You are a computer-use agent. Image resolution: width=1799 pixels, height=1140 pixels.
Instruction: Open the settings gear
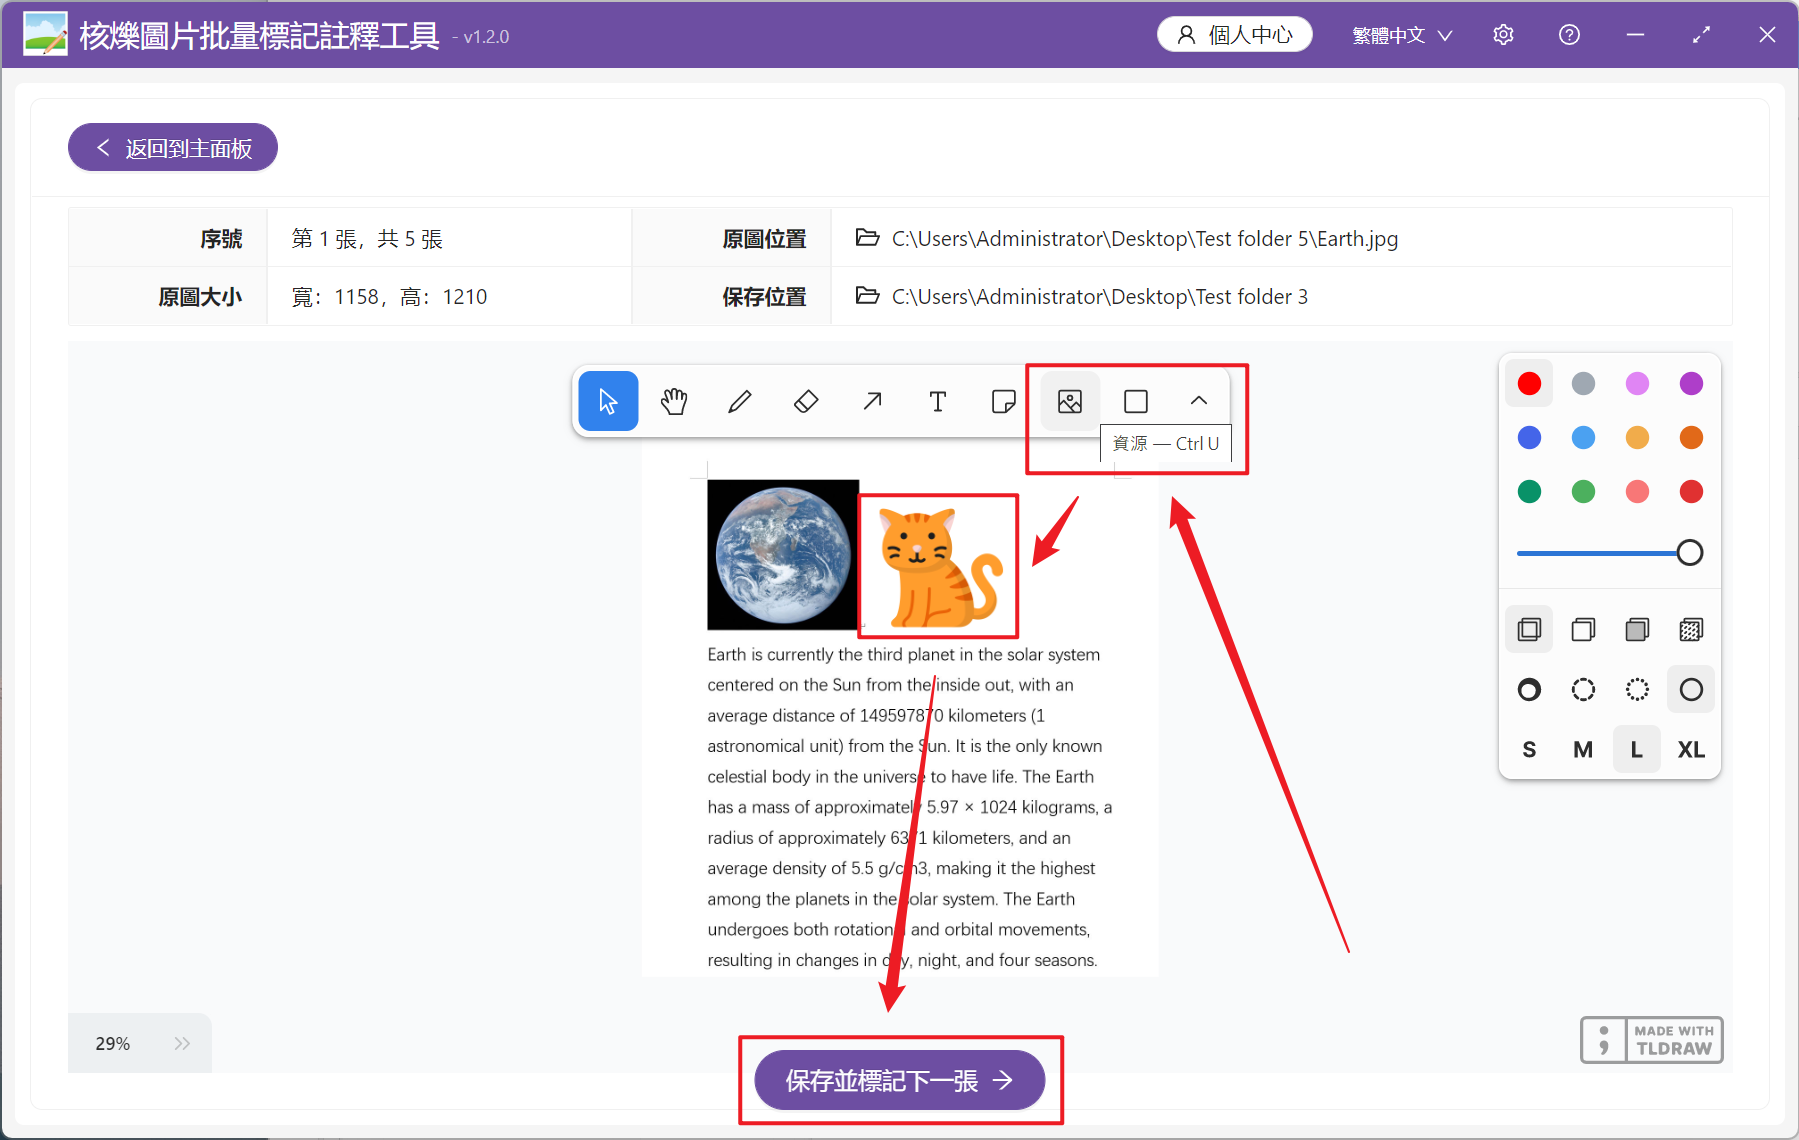click(1503, 35)
